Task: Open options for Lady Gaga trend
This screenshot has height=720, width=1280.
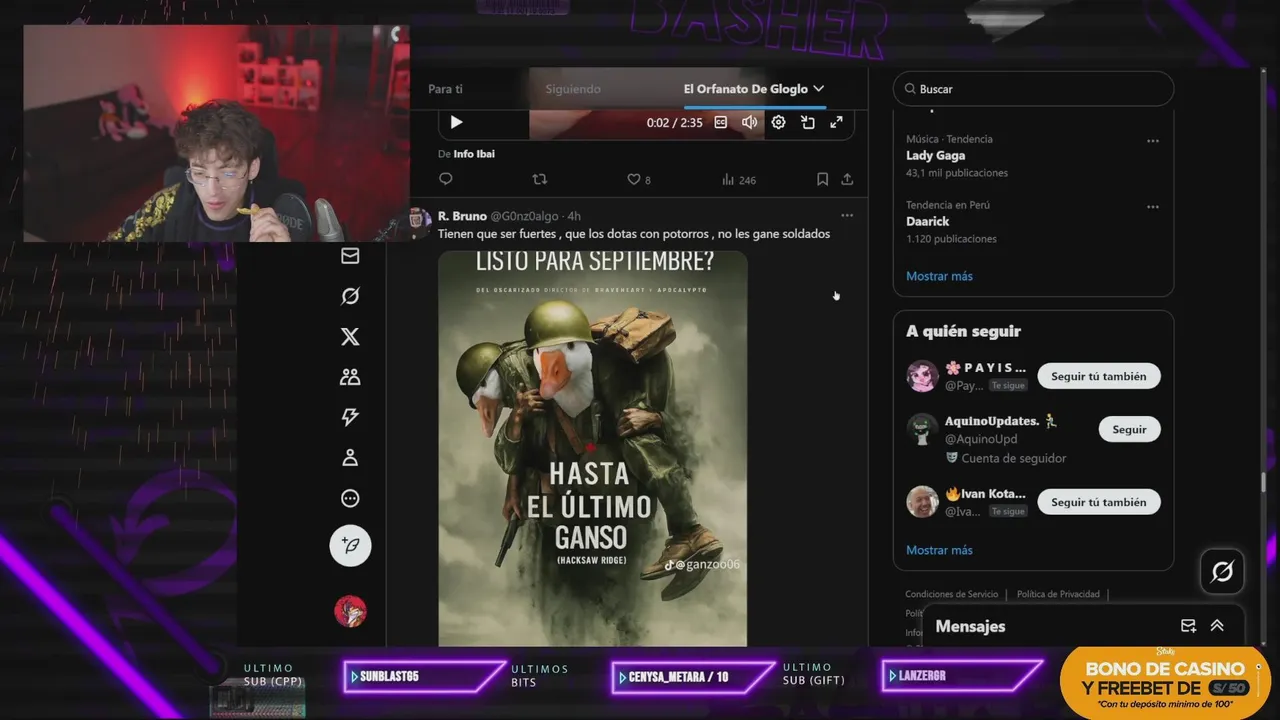Action: 1153,141
